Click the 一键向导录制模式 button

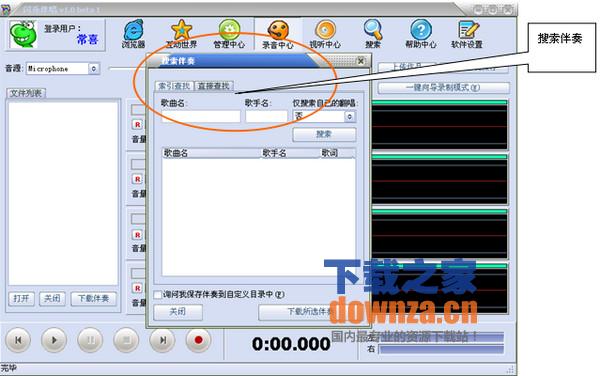click(x=443, y=88)
